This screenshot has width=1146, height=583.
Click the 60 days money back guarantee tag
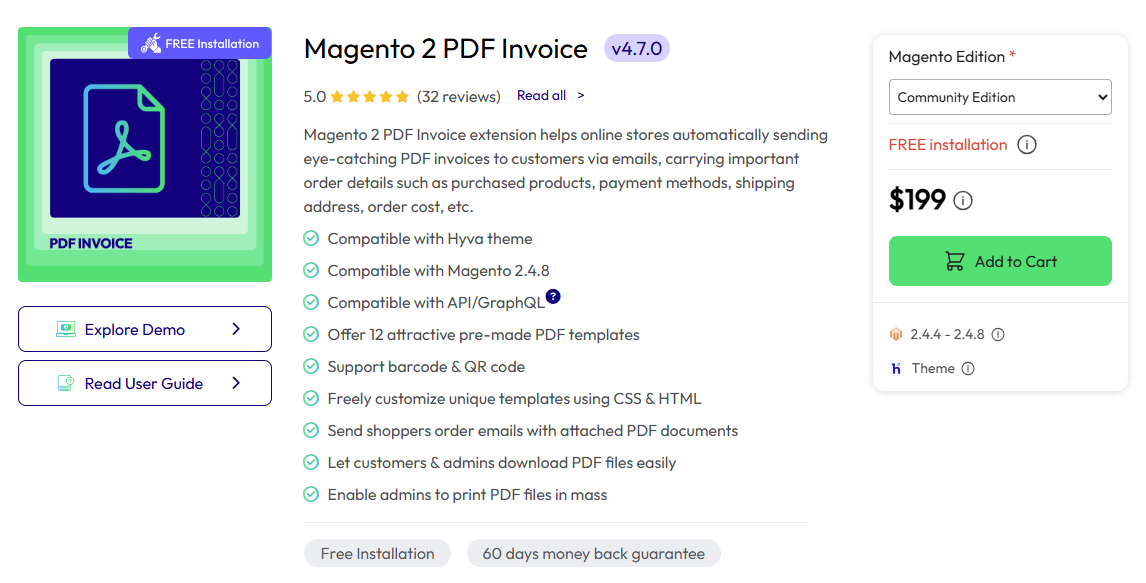tap(593, 553)
